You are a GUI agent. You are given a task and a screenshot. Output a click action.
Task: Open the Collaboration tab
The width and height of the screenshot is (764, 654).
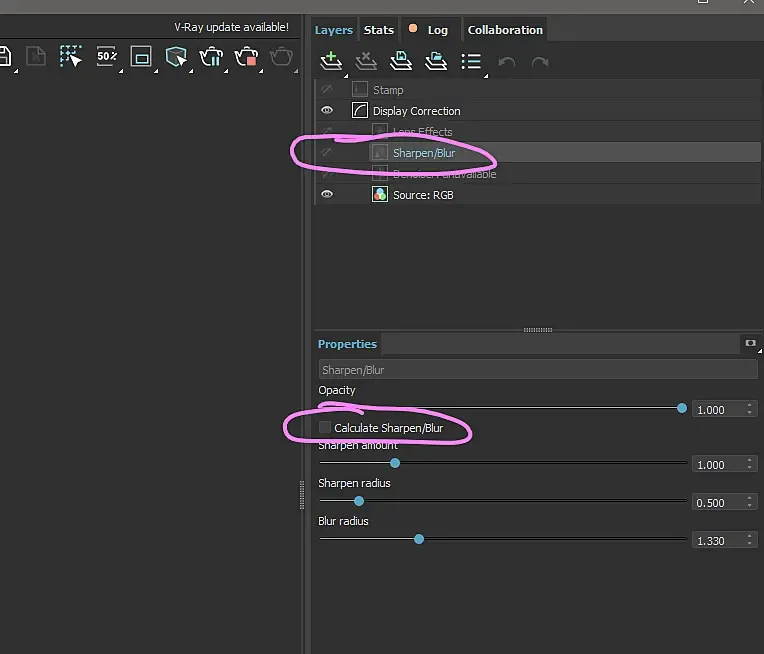(x=505, y=30)
